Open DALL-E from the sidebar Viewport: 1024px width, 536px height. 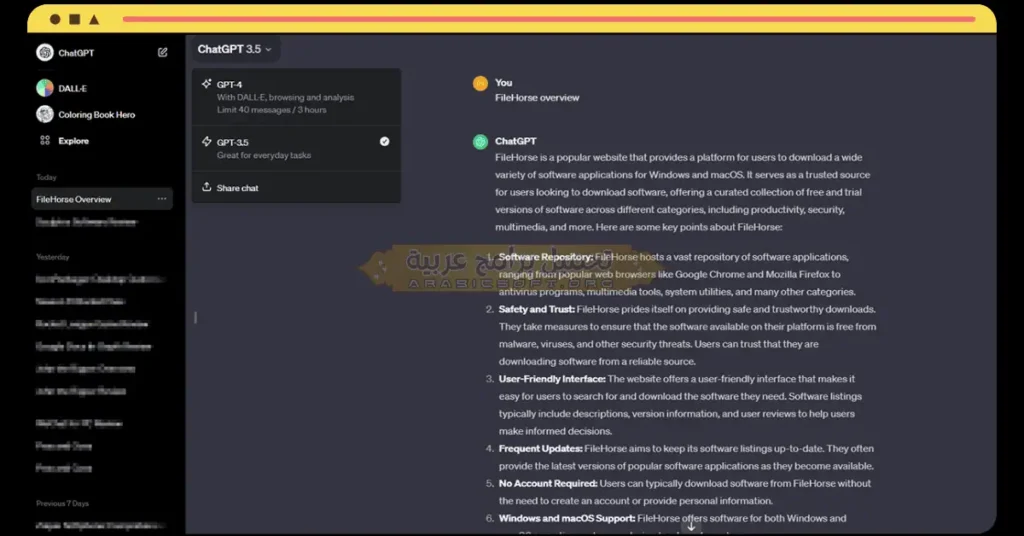click(72, 88)
